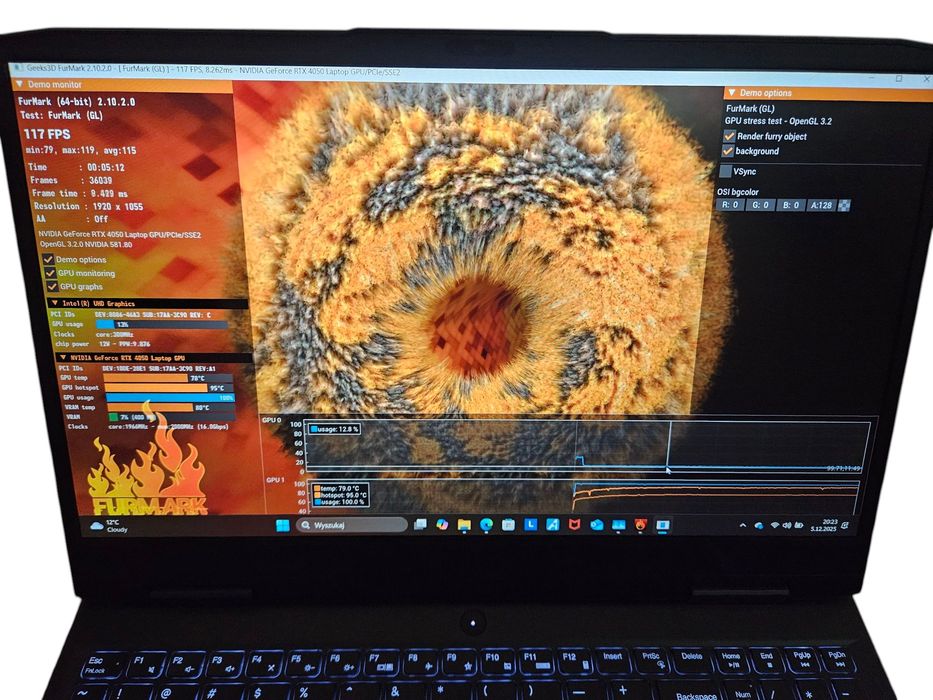This screenshot has height=700, width=933.
Task: Click the R: 0 color value field
Action: coord(730,205)
